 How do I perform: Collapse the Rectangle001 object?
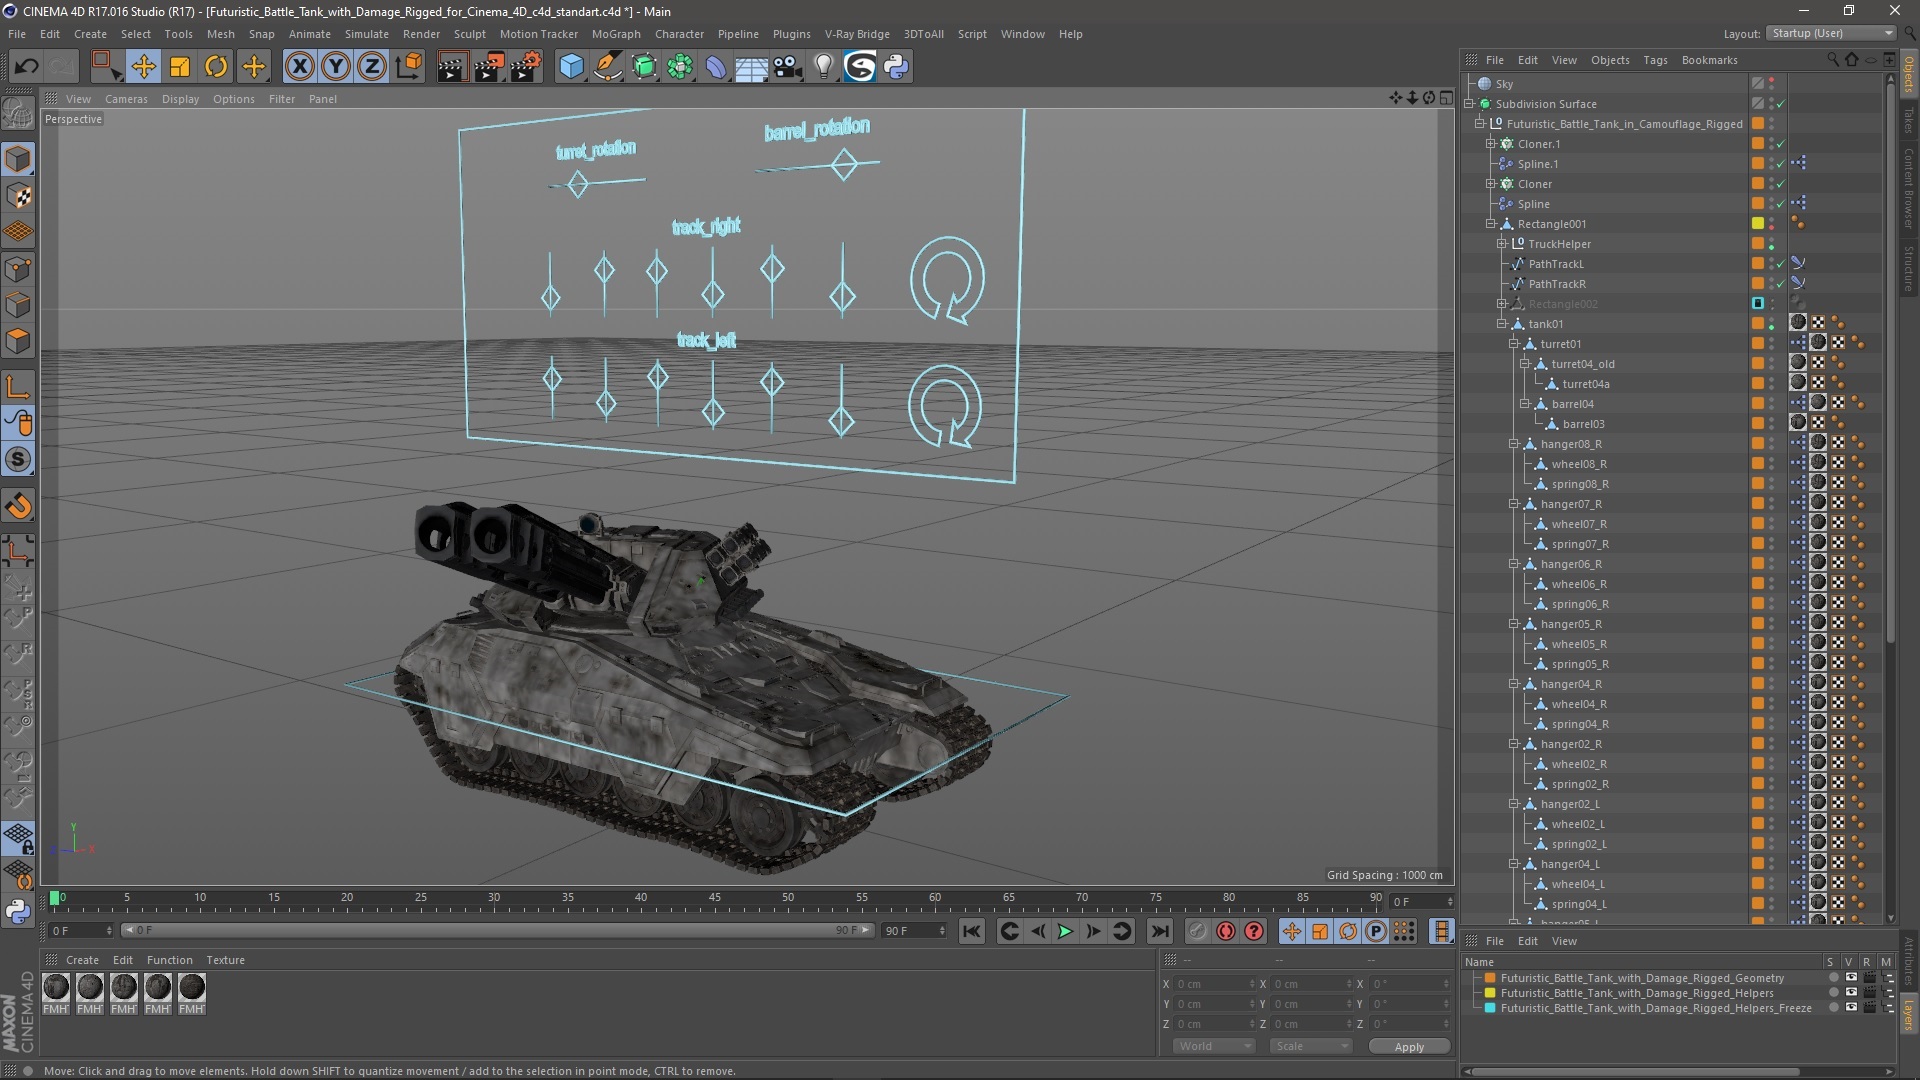click(1491, 224)
